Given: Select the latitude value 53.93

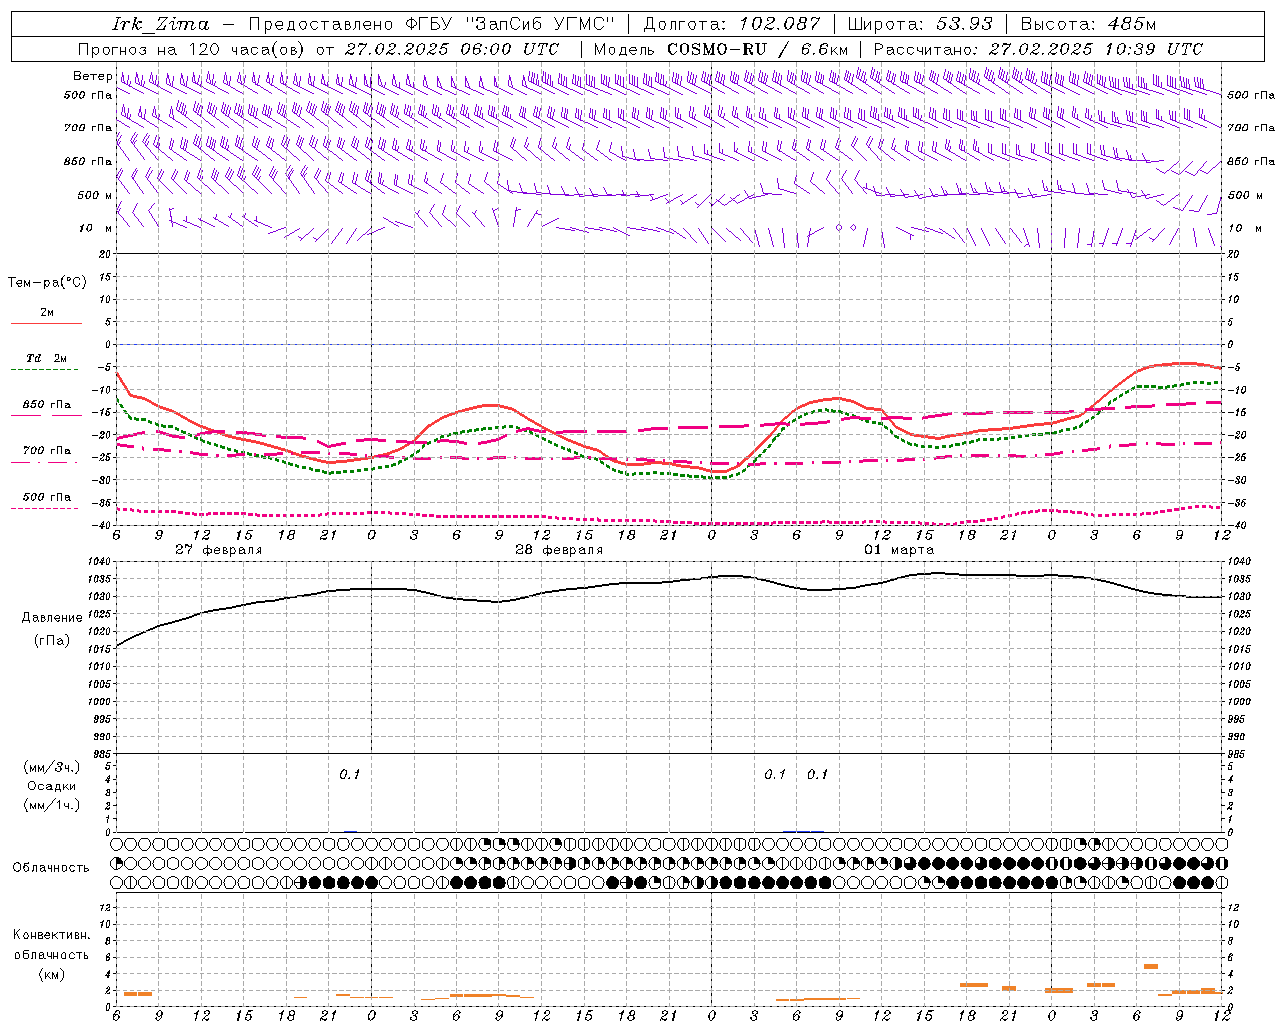Looking at the screenshot, I should click(x=964, y=24).
